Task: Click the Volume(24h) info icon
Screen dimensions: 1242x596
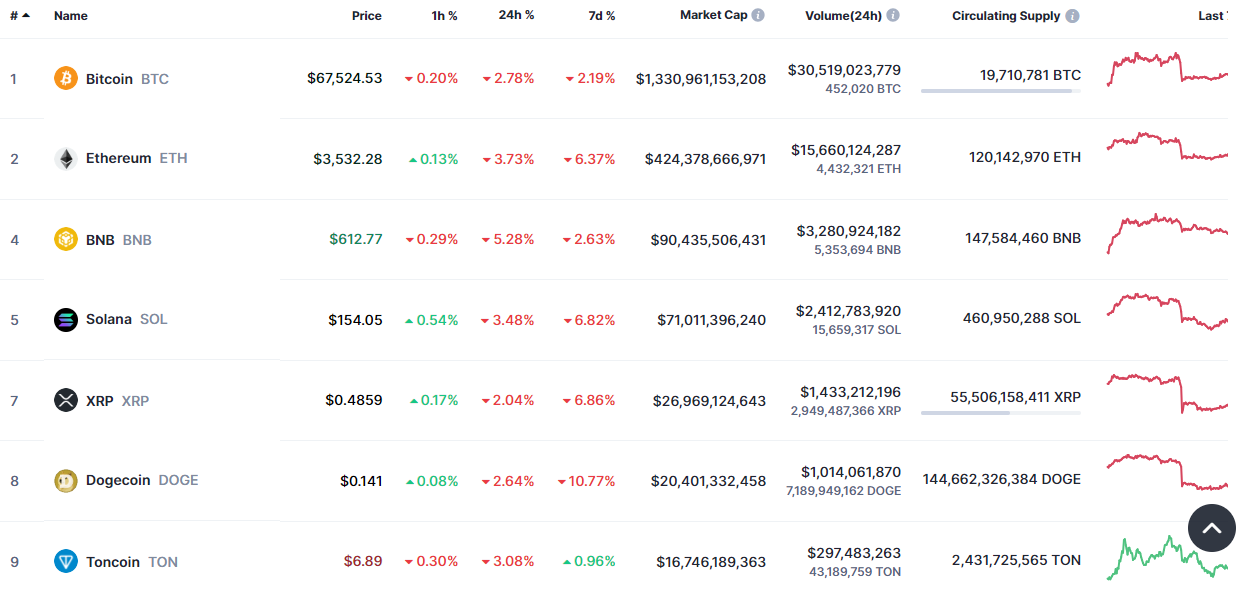Action: (x=892, y=15)
